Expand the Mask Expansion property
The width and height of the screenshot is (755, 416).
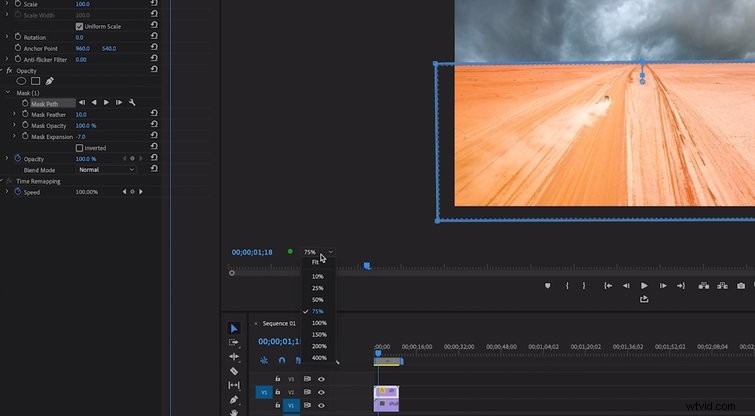(x=14, y=136)
